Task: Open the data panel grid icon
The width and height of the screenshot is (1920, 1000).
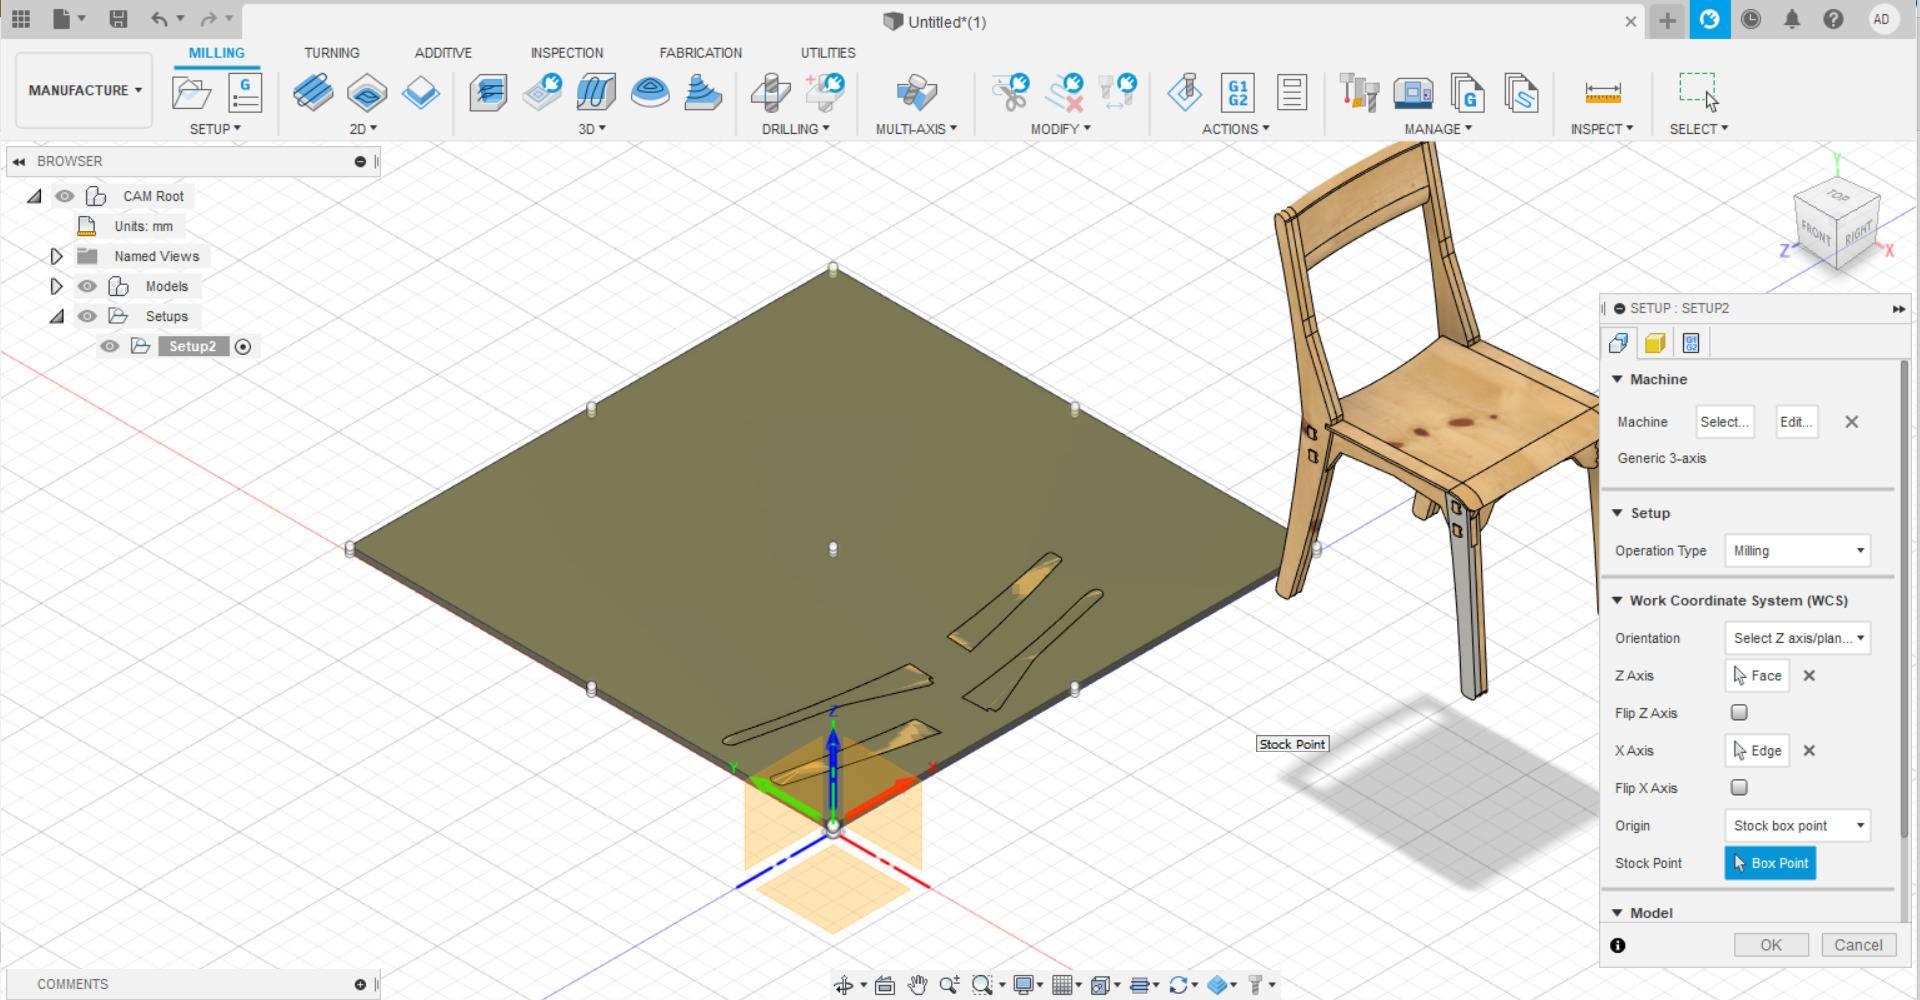Action: click(21, 19)
